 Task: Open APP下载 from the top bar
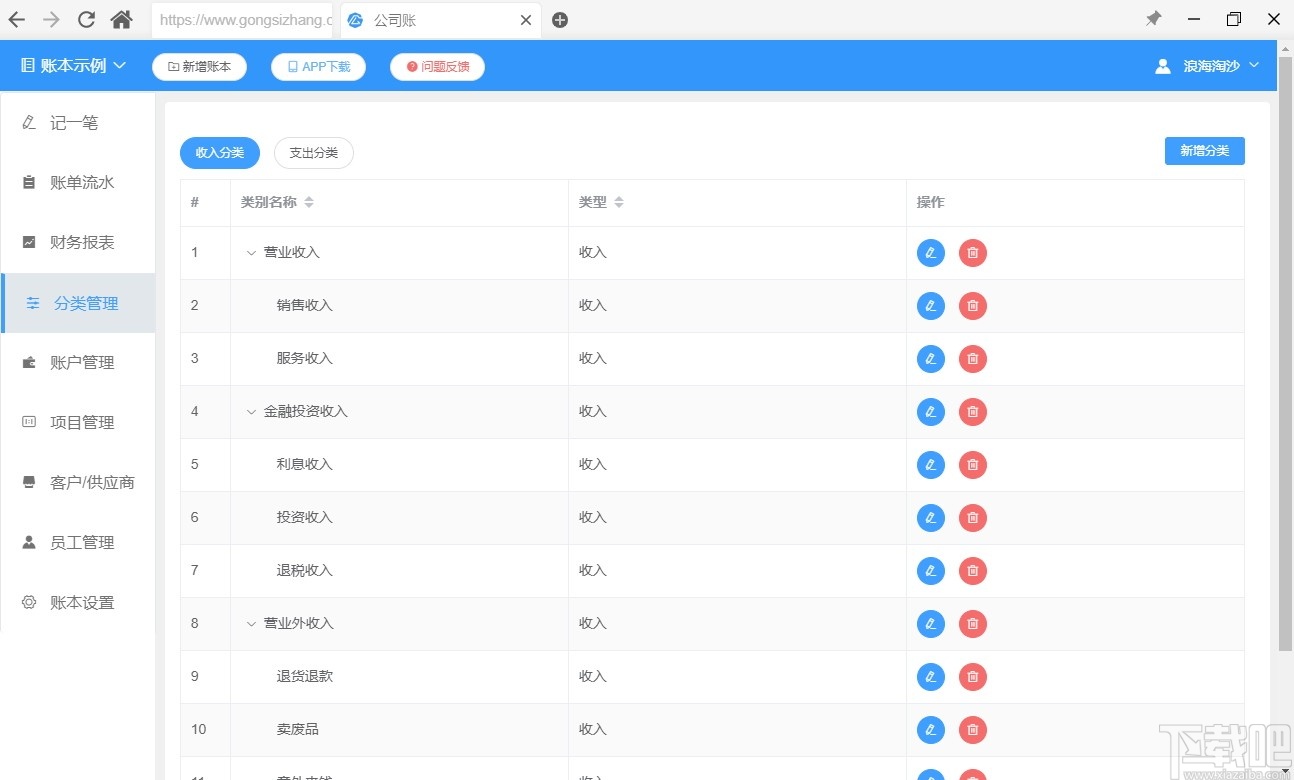tap(318, 67)
